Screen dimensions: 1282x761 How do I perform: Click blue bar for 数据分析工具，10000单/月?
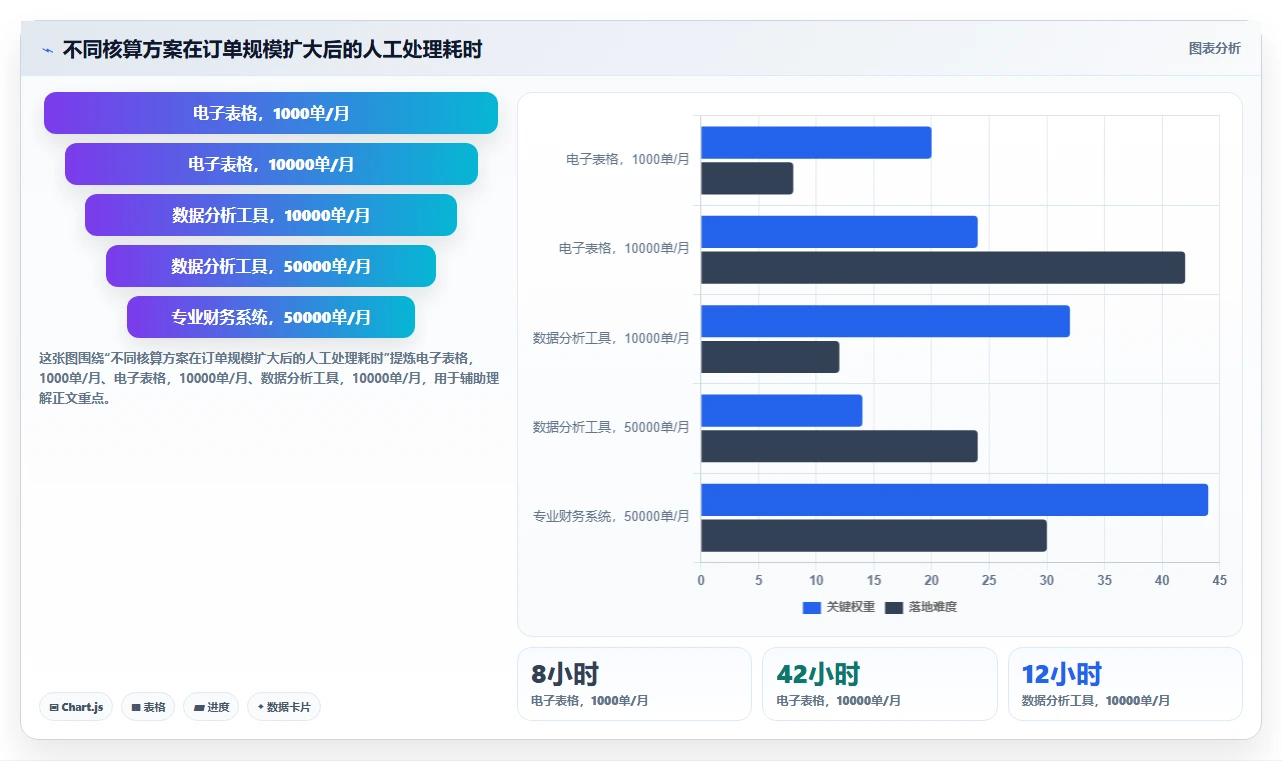(885, 321)
